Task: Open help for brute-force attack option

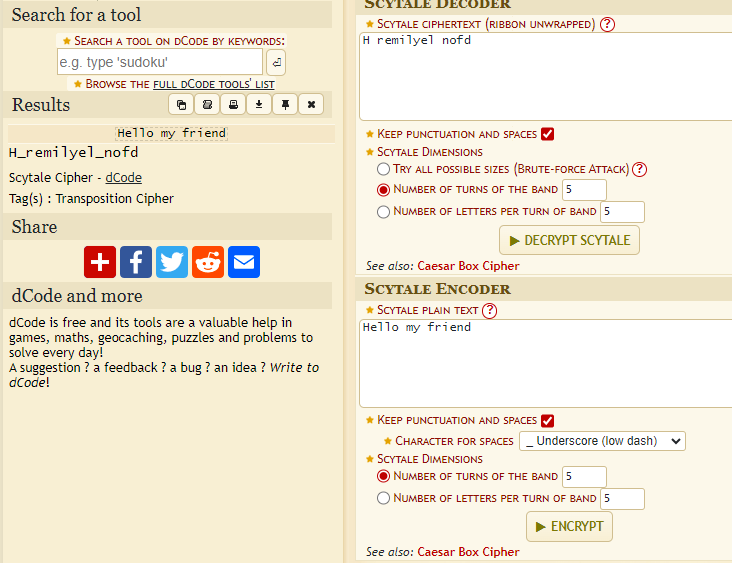Action: [639, 169]
